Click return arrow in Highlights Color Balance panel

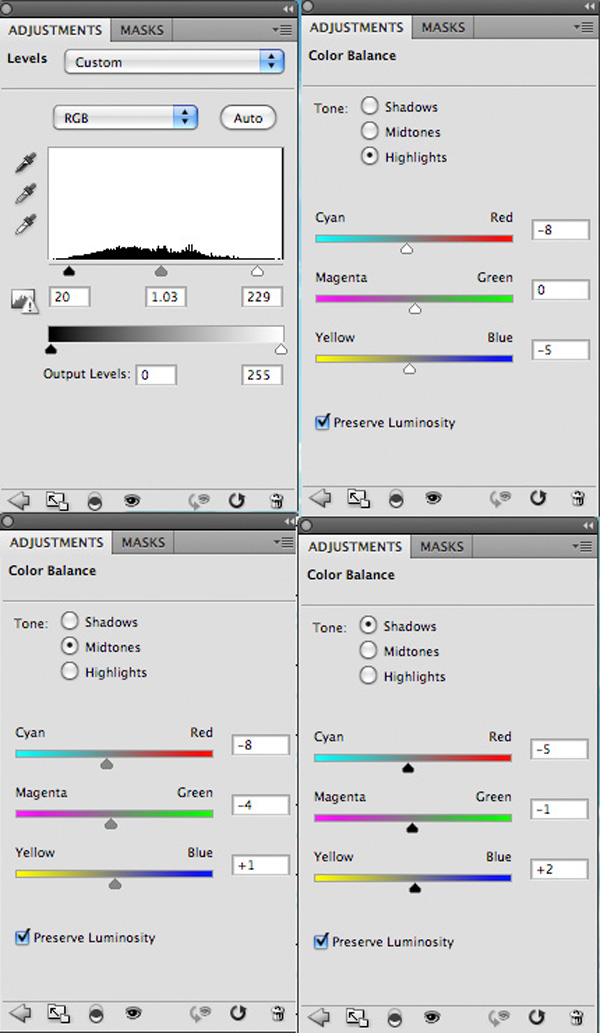click(x=320, y=498)
